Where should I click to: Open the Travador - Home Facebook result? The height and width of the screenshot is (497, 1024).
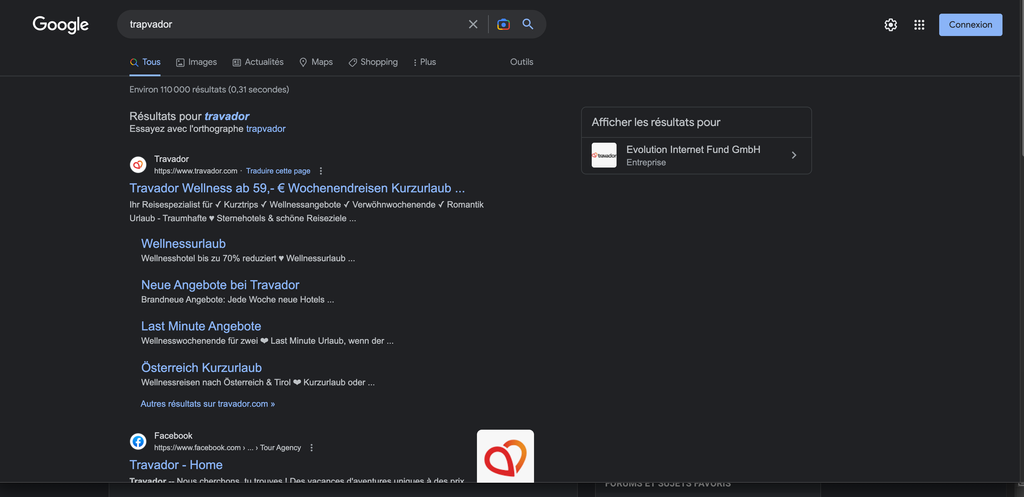(176, 465)
